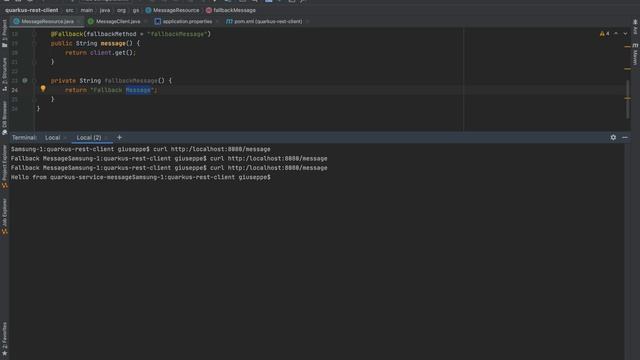The height and width of the screenshot is (360, 640).
Task: Click gs in the navigation breadcrumb
Action: (136, 10)
